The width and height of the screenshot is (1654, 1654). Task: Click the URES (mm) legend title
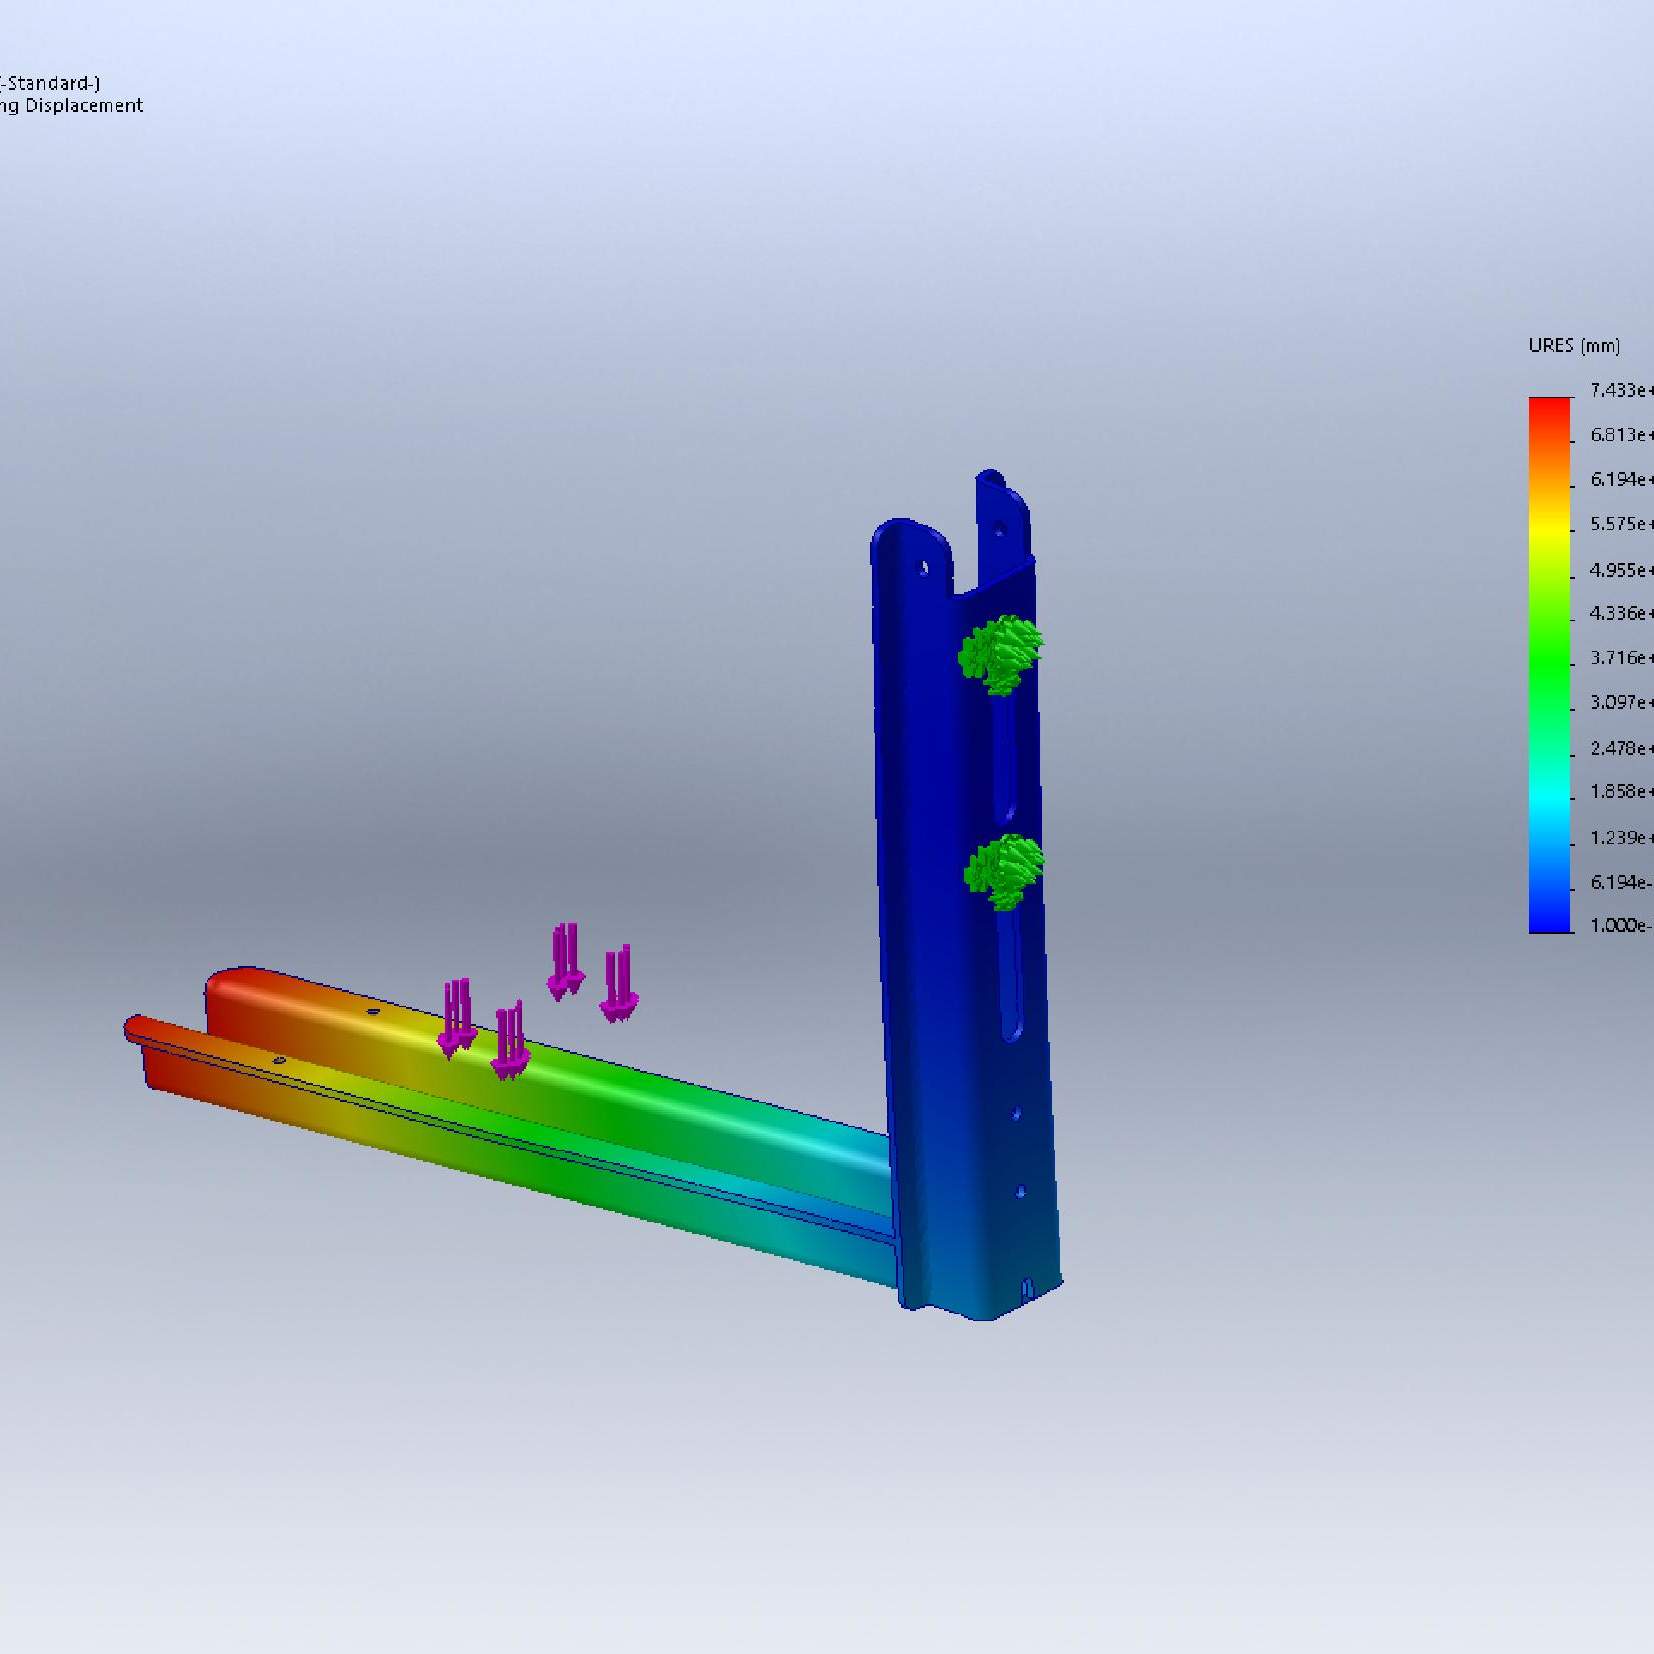point(1573,346)
